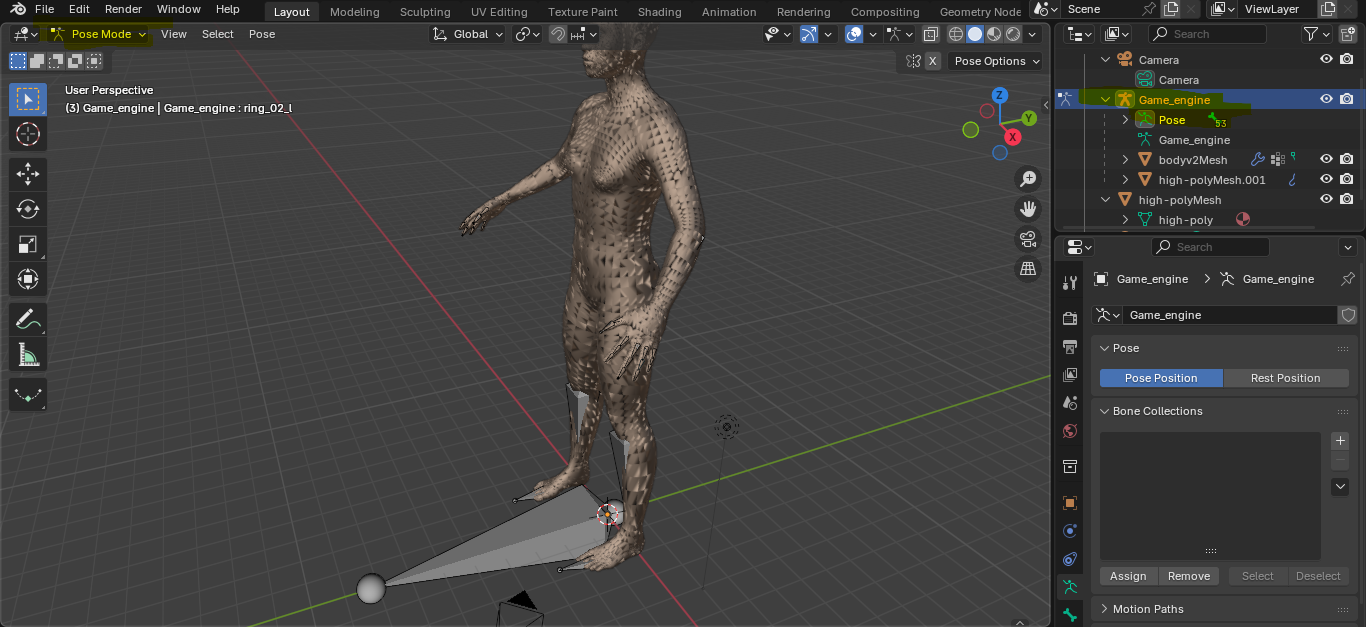Choose the Annotate pencil tool
Image resolution: width=1366 pixels, height=627 pixels.
pos(28,320)
